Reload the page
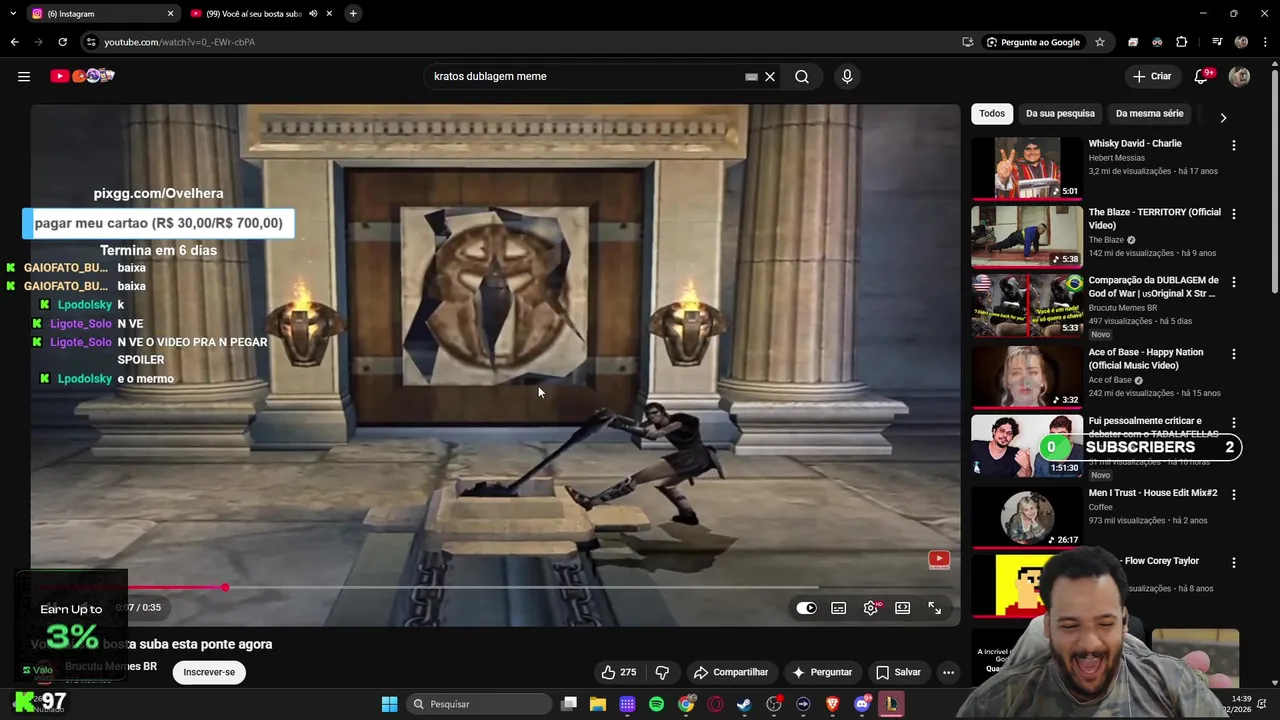The image size is (1280, 720). (62, 42)
